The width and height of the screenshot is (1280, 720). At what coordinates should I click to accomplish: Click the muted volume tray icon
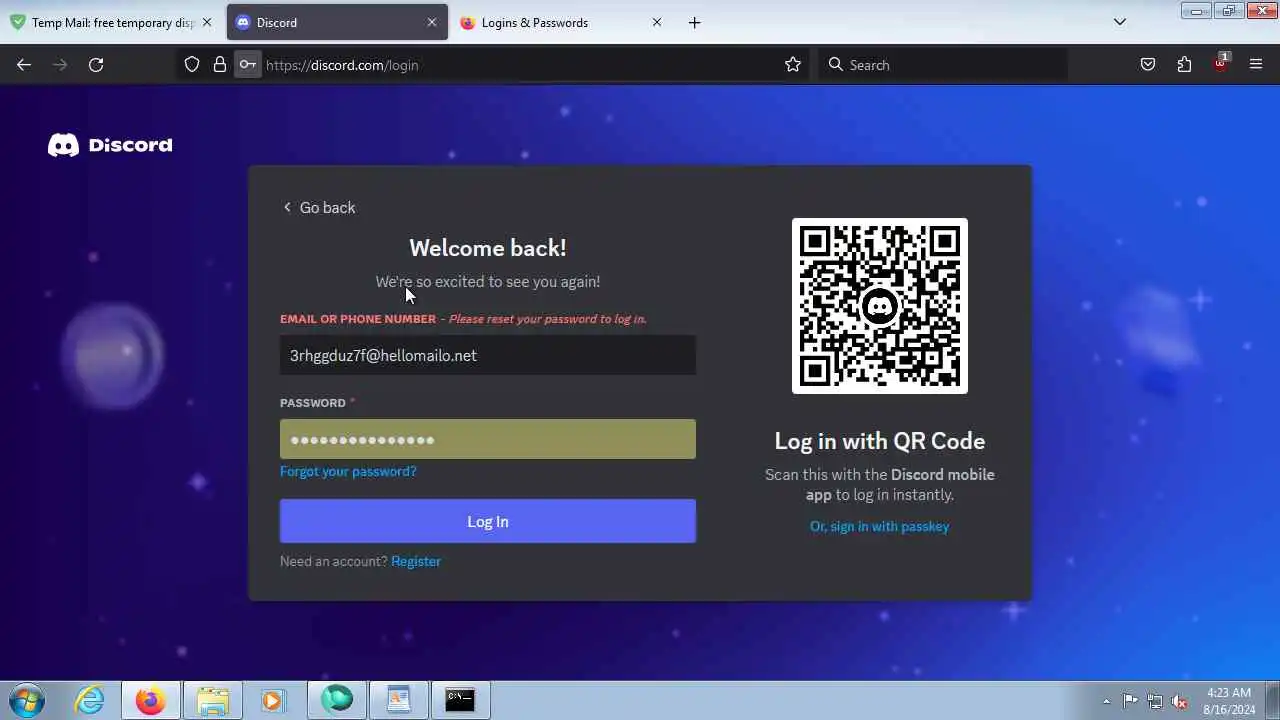pyautogui.click(x=1180, y=701)
